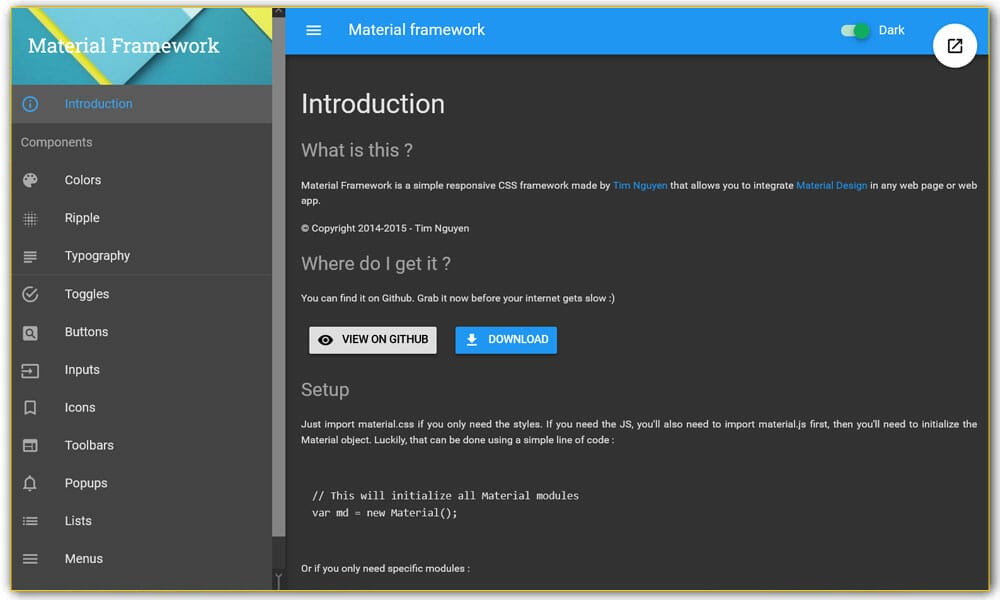
Task: Click the Inputs arrow-box icon
Action: click(30, 370)
